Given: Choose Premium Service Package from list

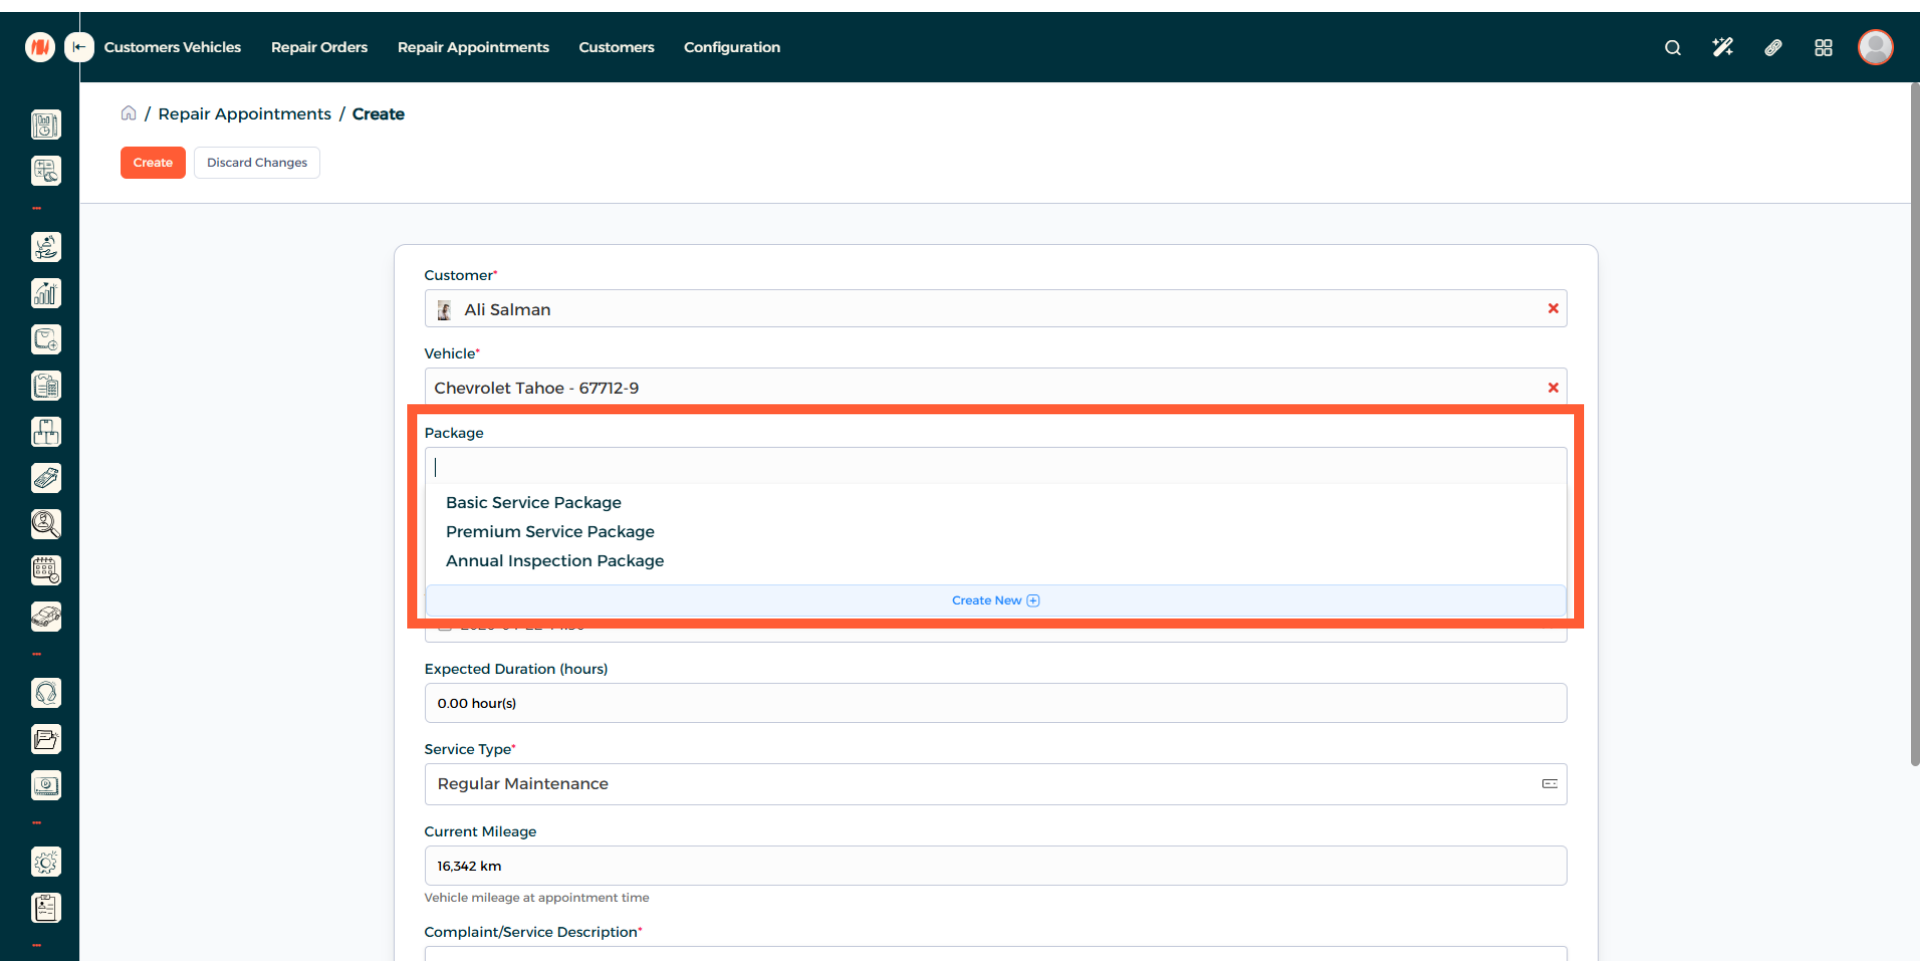Looking at the screenshot, I should 550,532.
